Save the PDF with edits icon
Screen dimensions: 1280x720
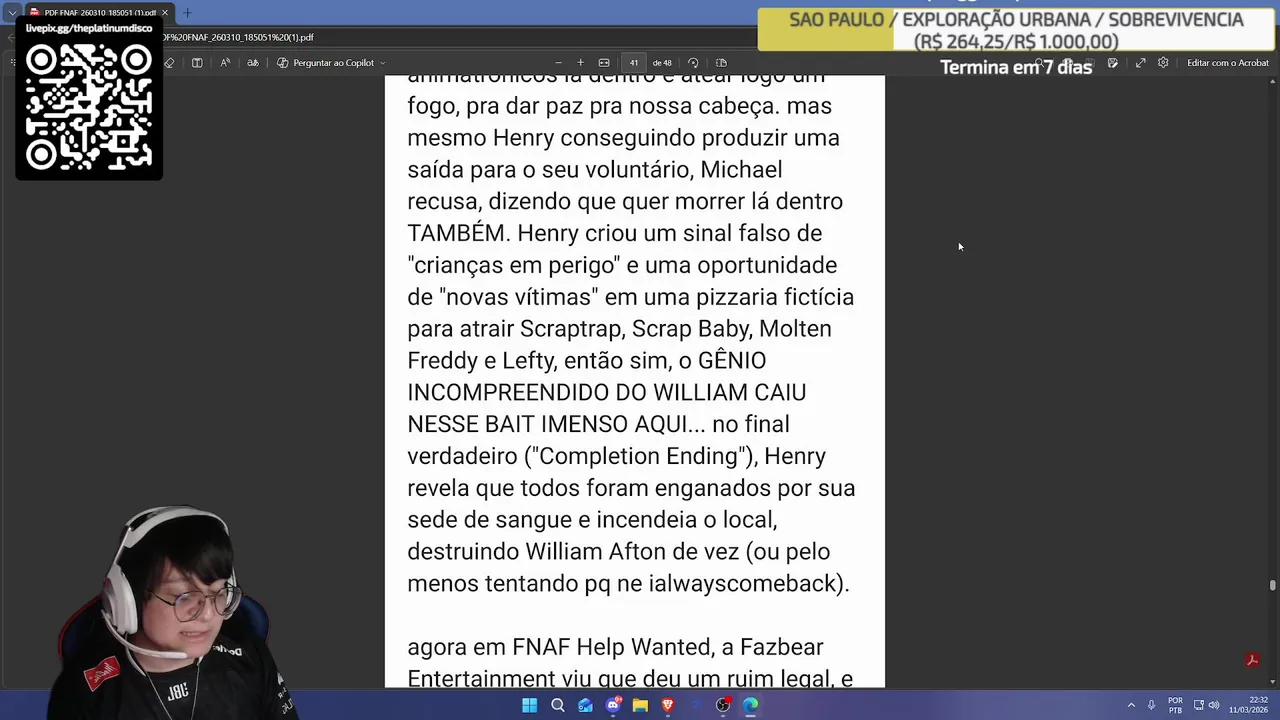1113,63
